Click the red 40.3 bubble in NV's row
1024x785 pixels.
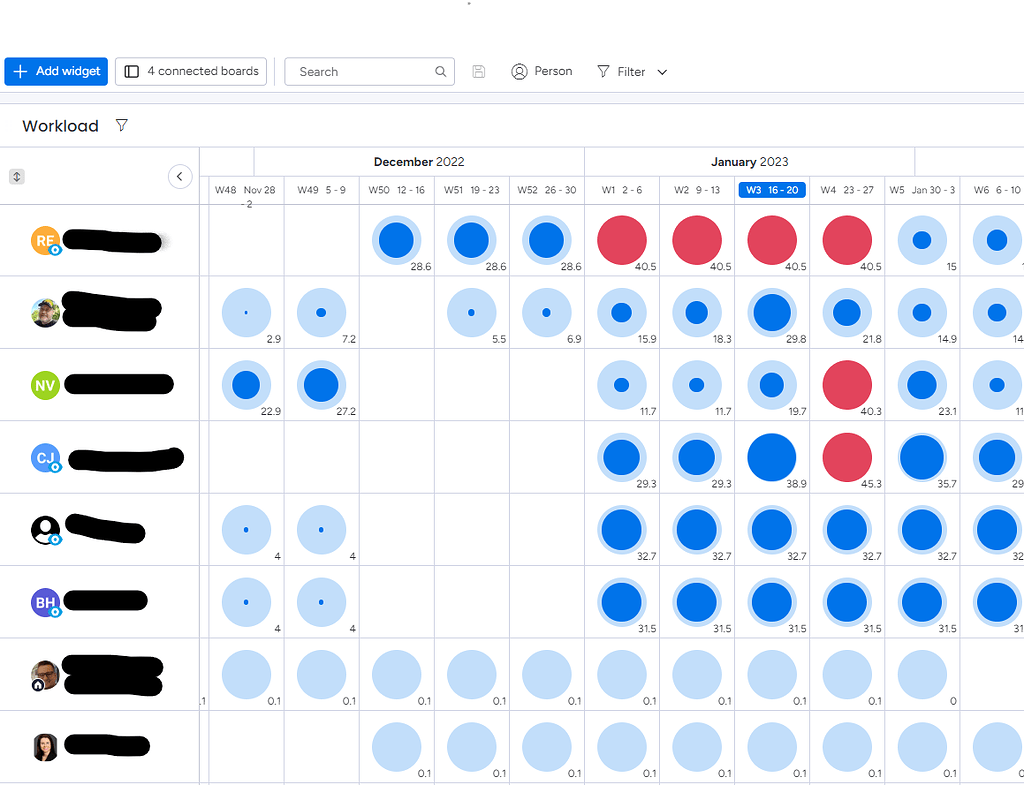(846, 385)
